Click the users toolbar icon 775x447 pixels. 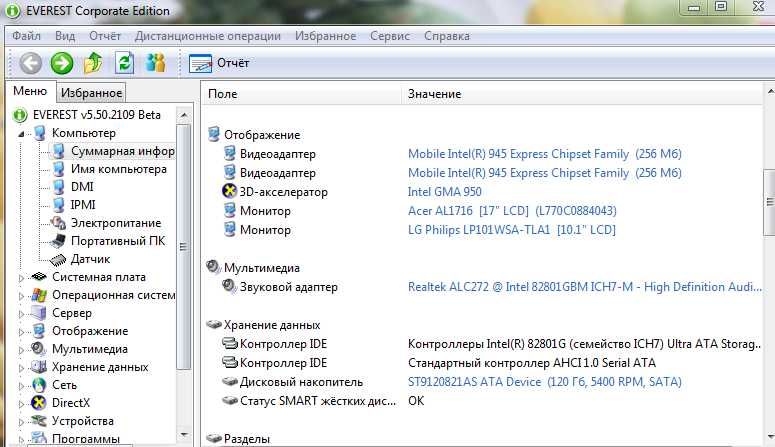point(156,63)
